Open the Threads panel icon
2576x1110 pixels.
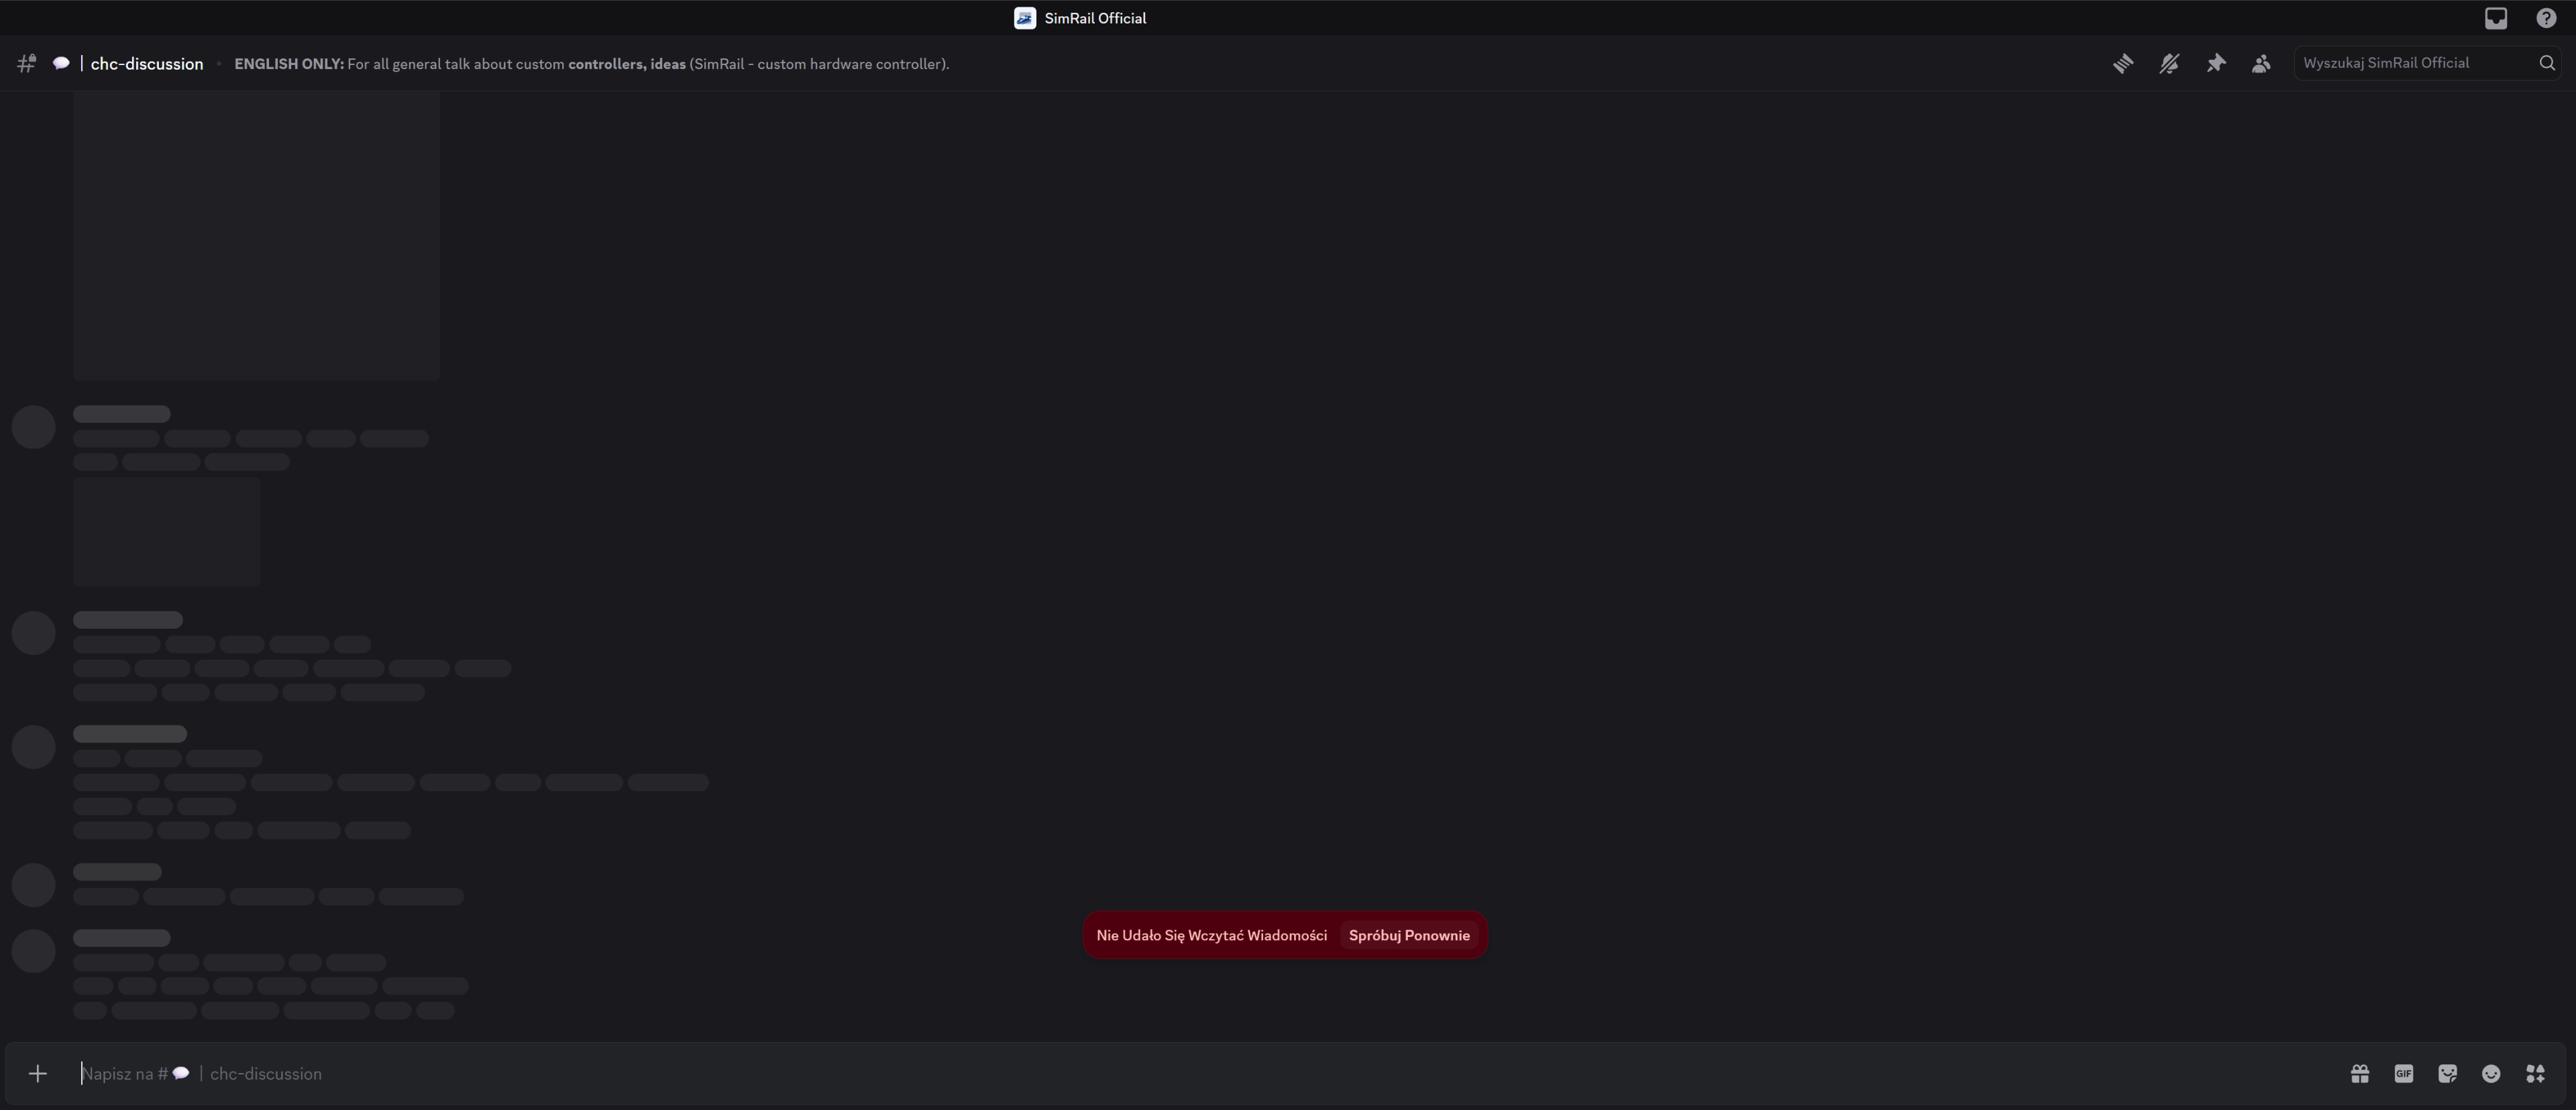tap(2123, 63)
